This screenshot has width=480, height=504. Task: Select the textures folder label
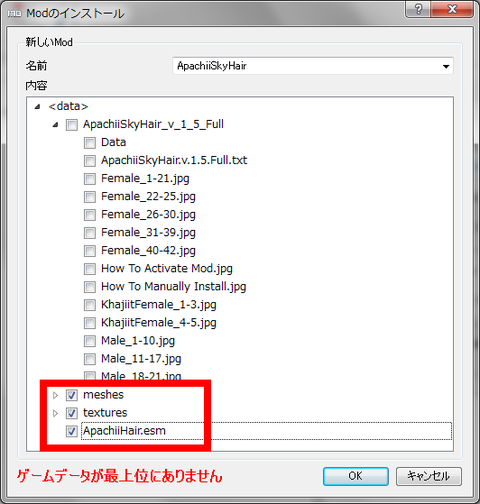pyautogui.click(x=105, y=413)
